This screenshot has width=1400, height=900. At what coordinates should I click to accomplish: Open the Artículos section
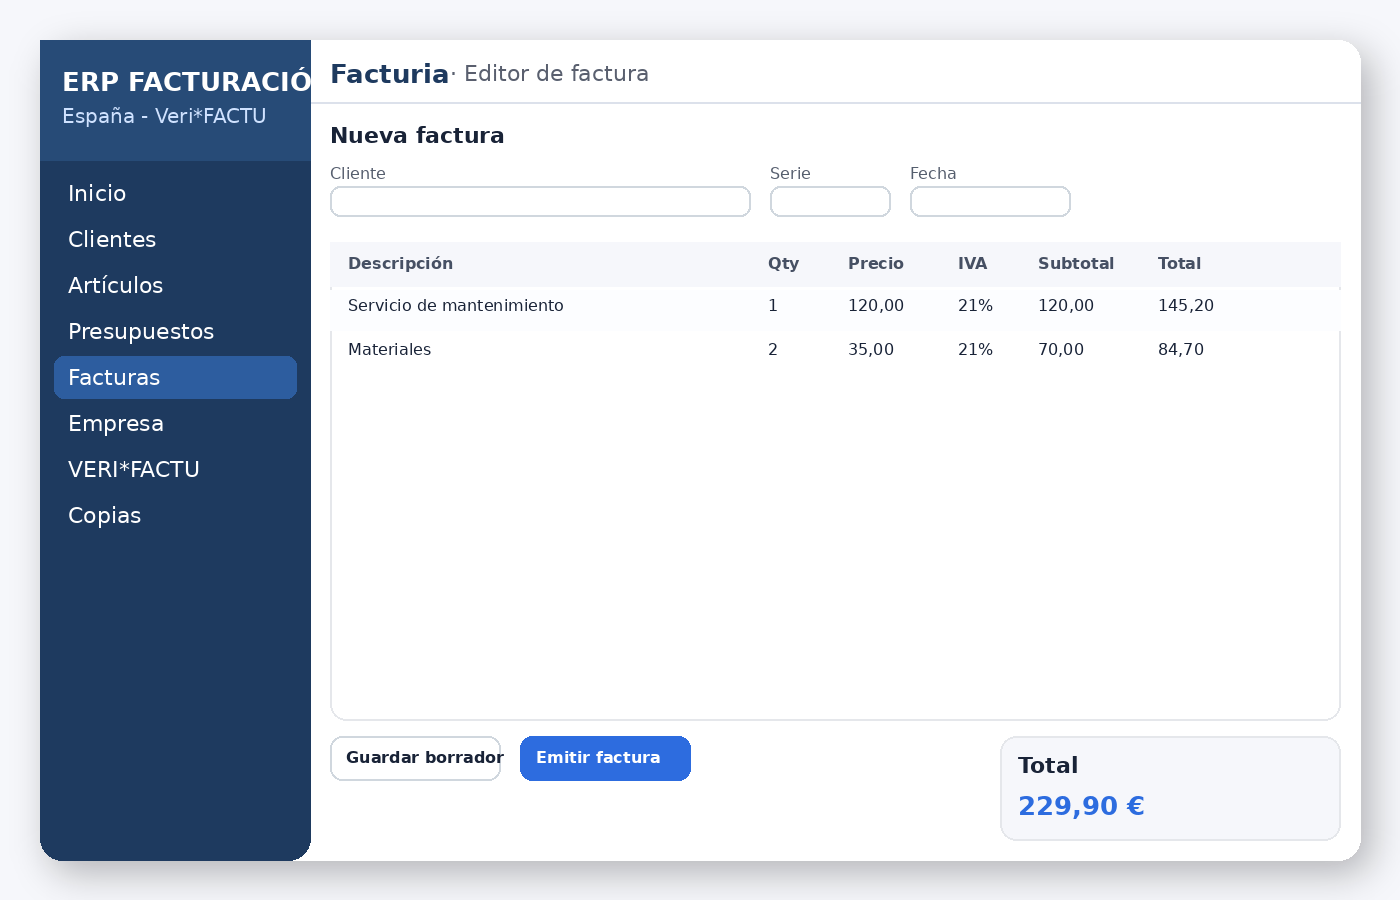tap(115, 285)
